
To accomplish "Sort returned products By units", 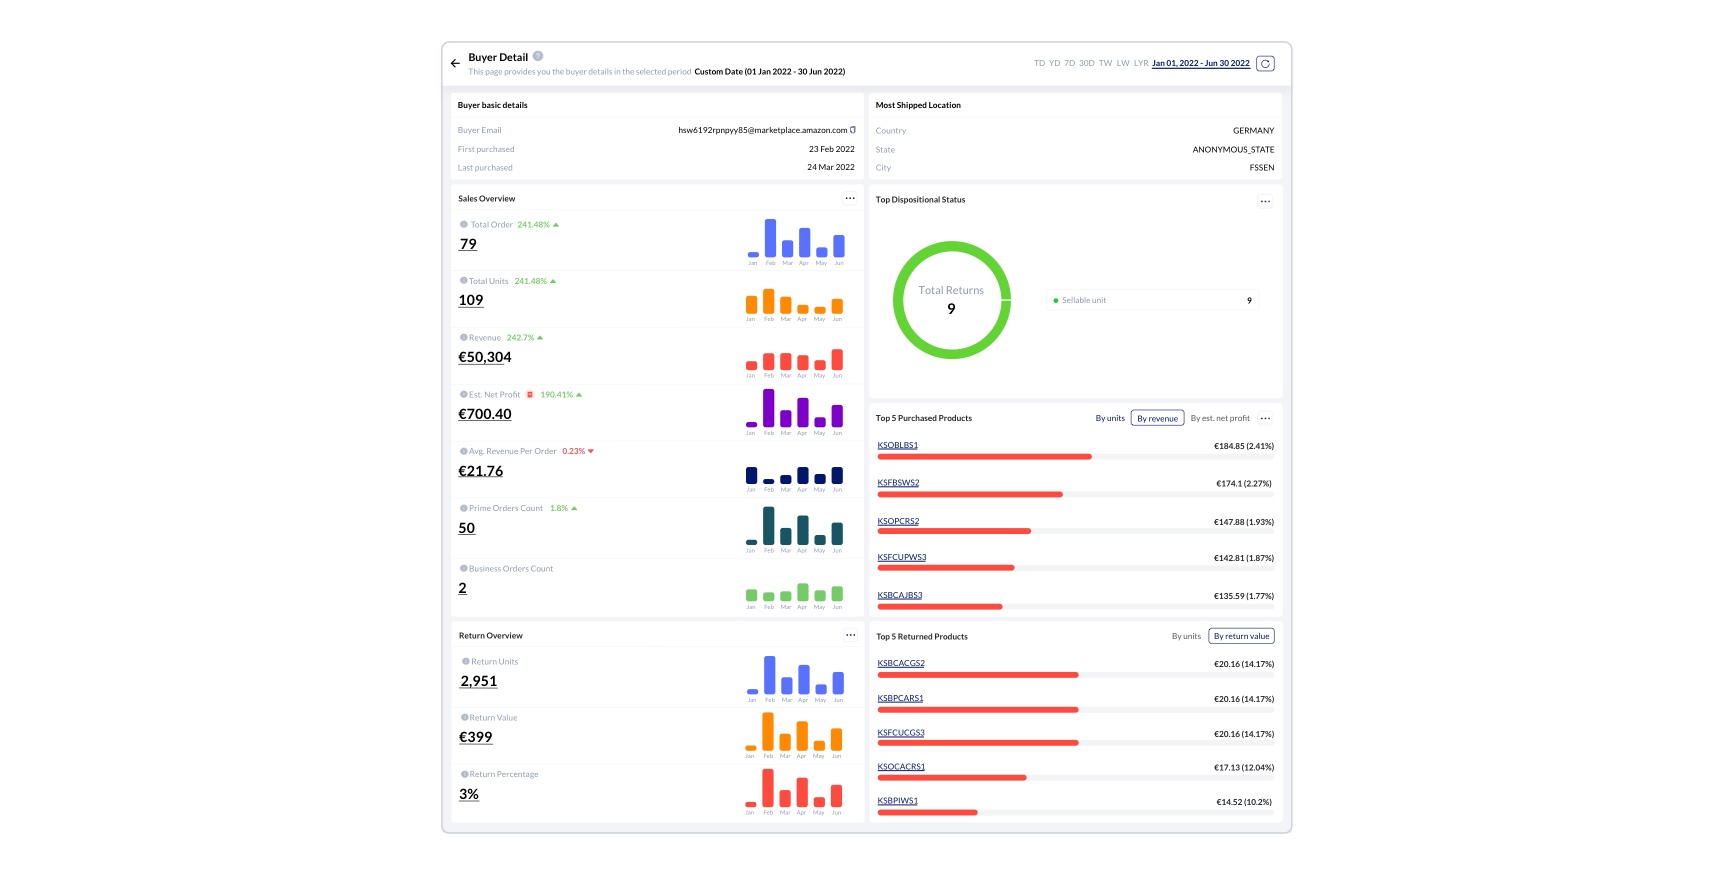I will coord(1186,636).
